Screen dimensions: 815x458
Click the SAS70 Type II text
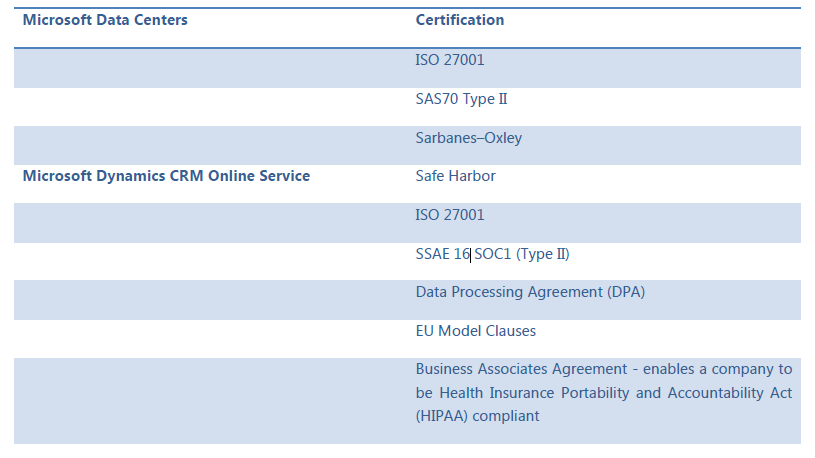click(x=461, y=99)
